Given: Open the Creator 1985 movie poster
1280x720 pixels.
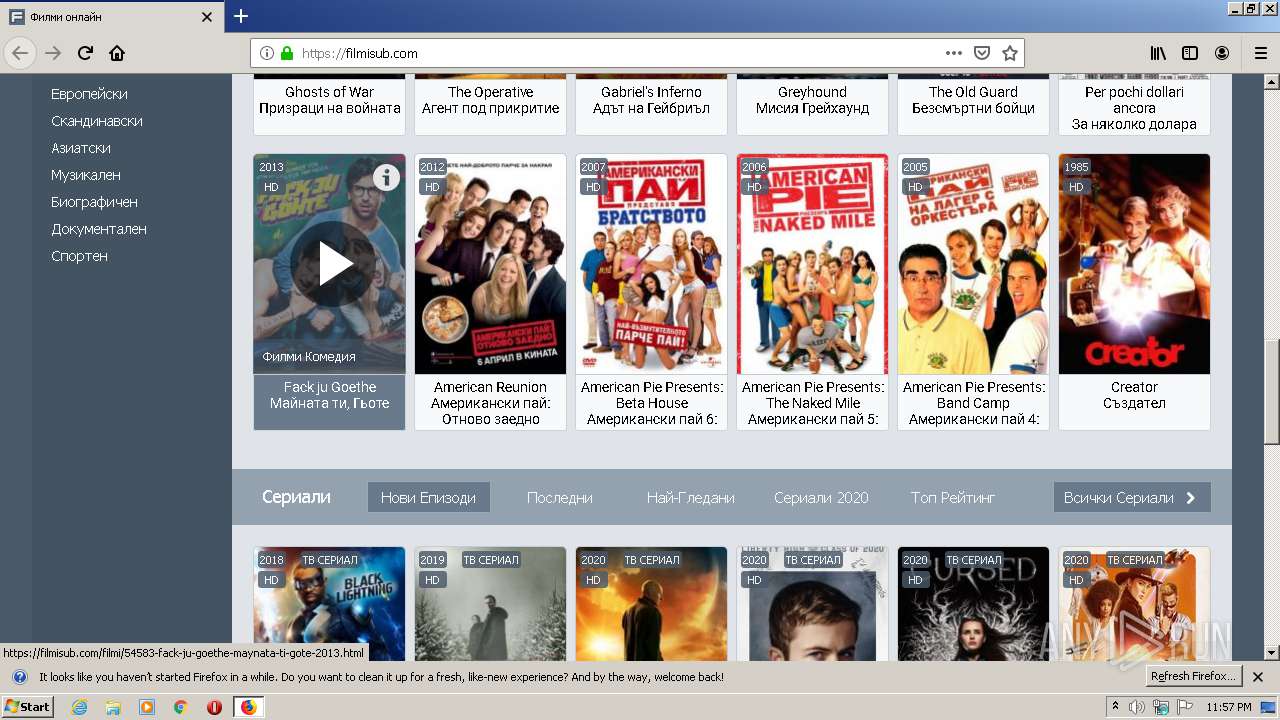Looking at the screenshot, I should click(1134, 264).
